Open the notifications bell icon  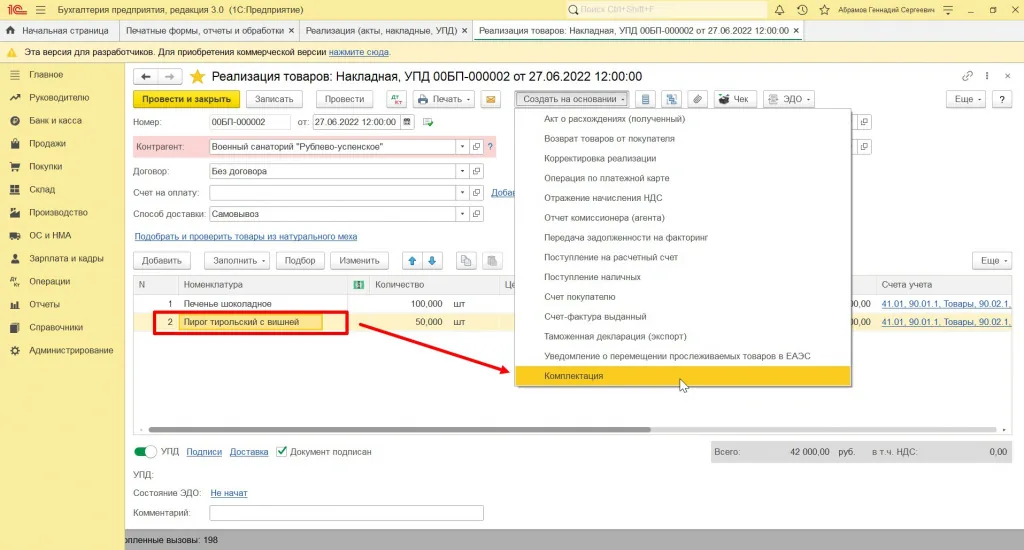pos(779,10)
